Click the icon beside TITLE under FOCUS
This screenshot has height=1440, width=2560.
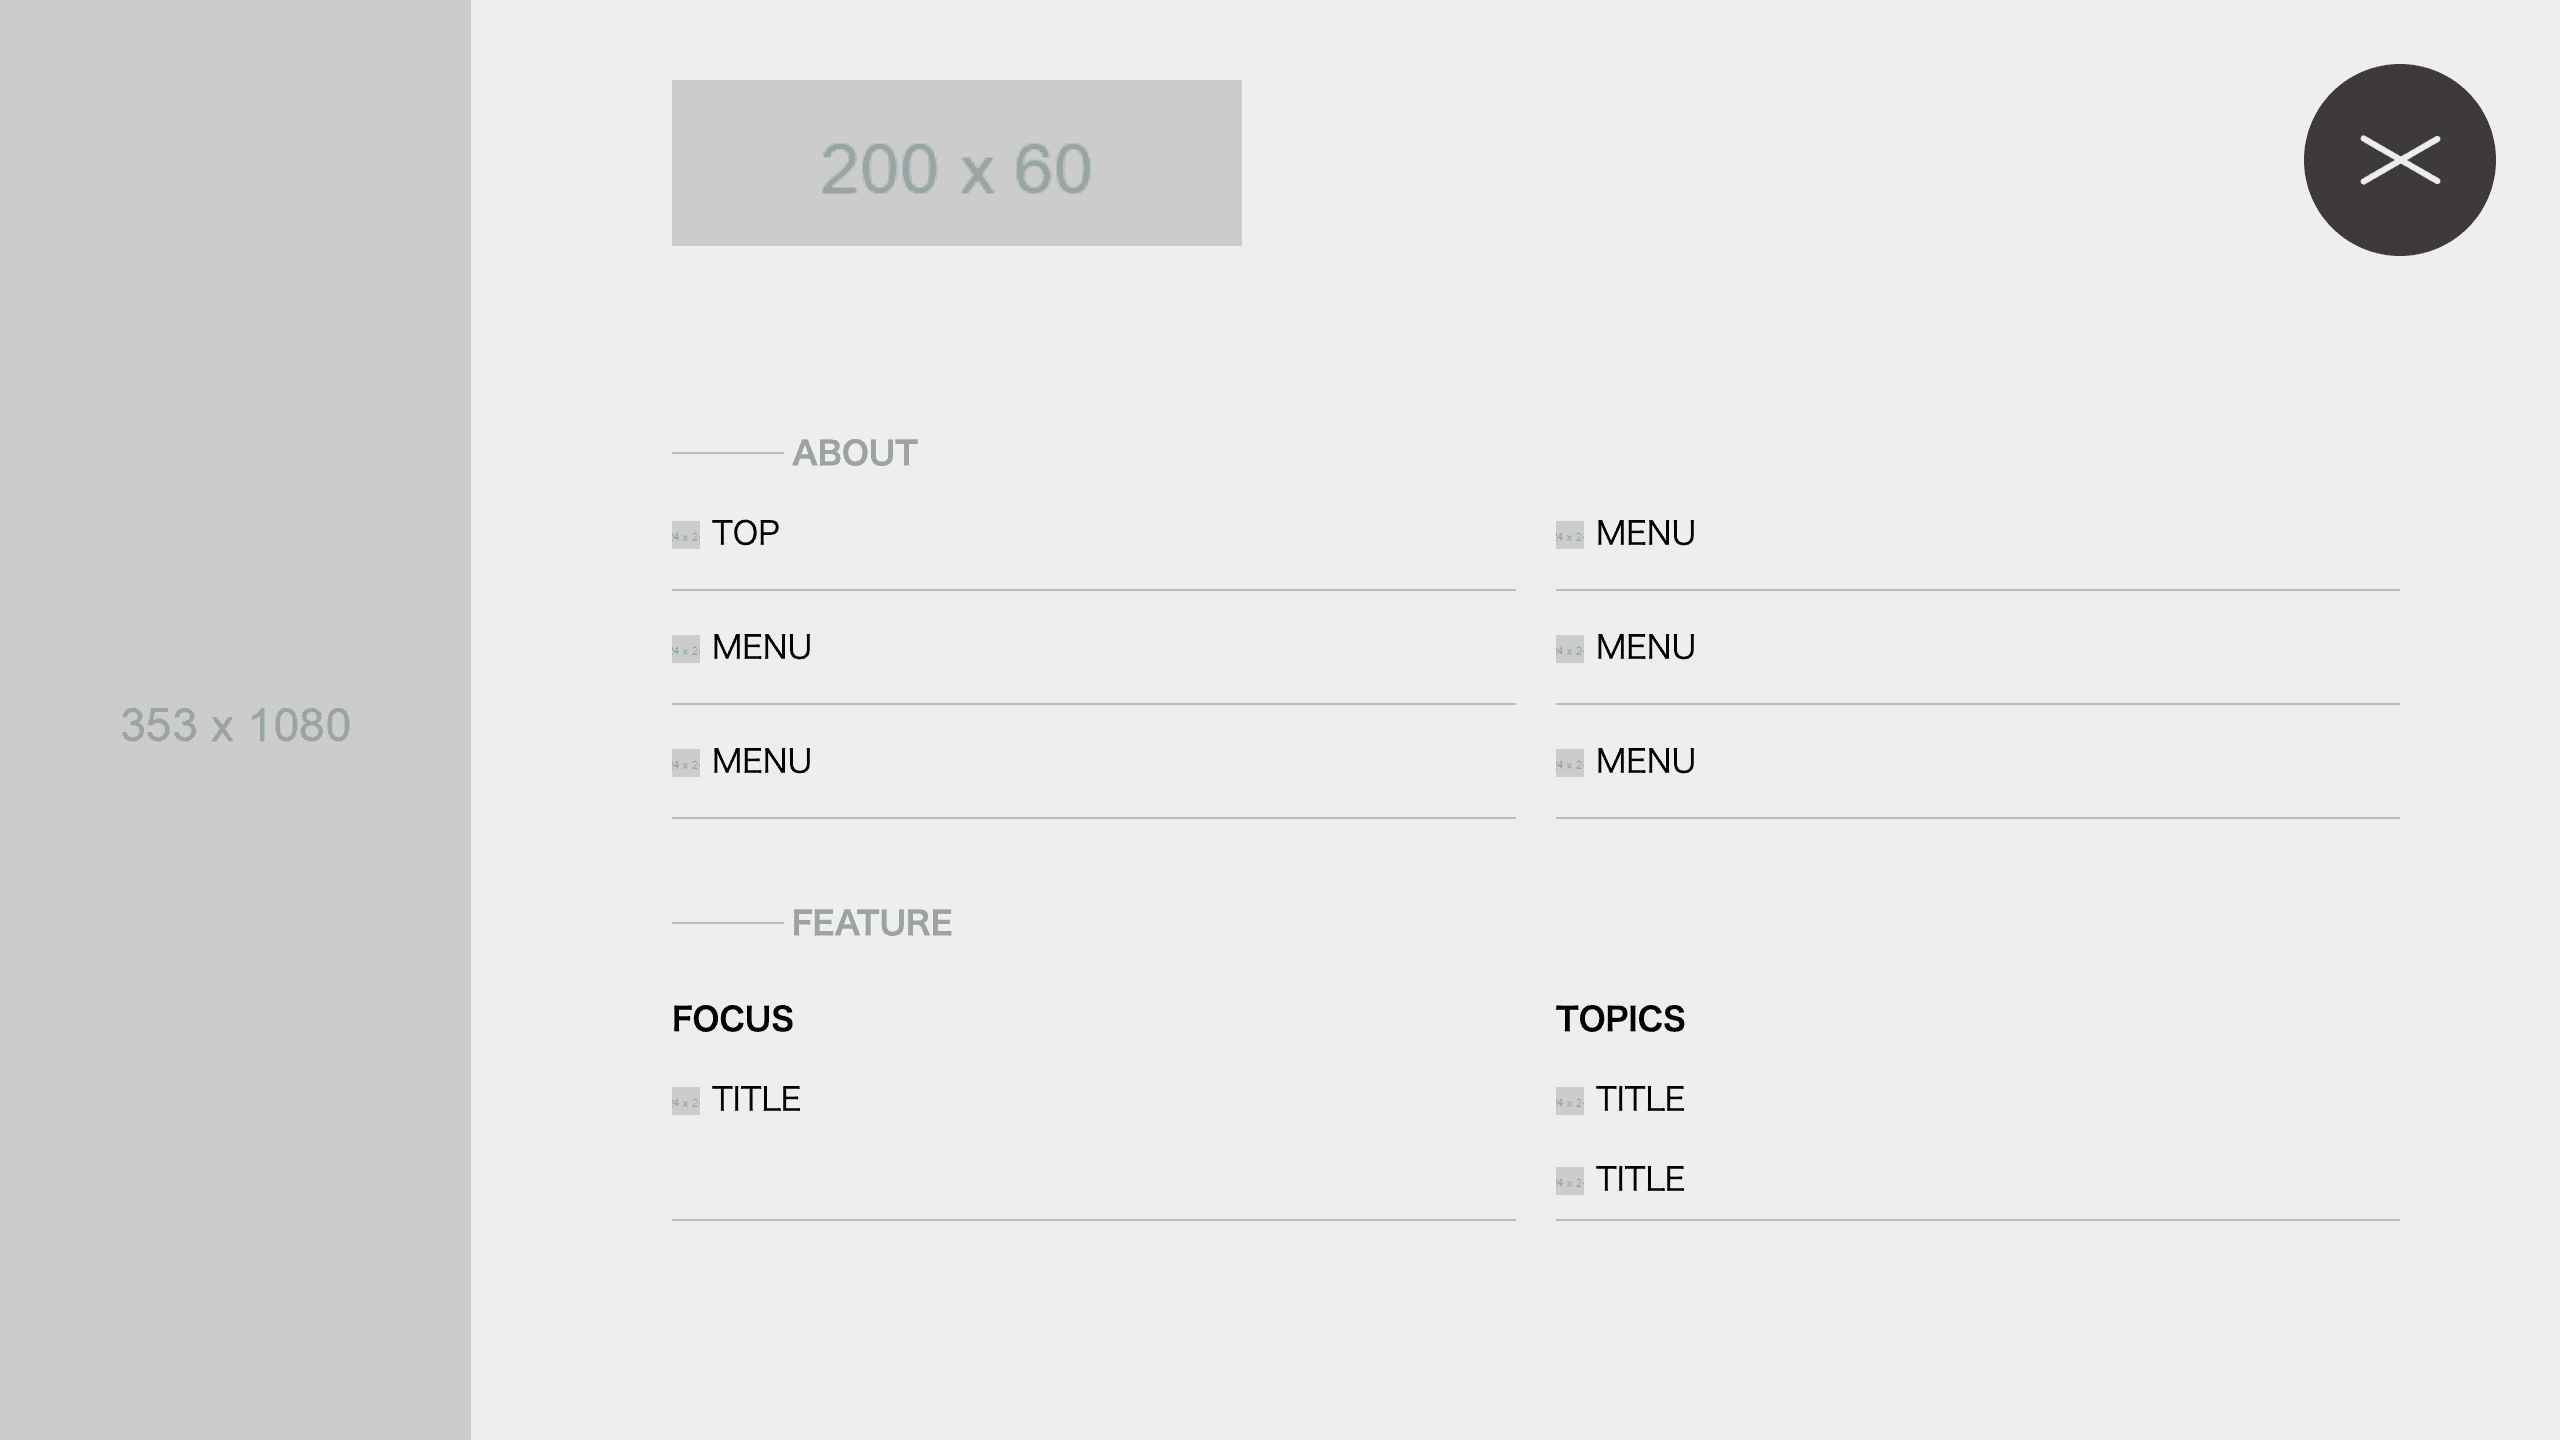(686, 1101)
